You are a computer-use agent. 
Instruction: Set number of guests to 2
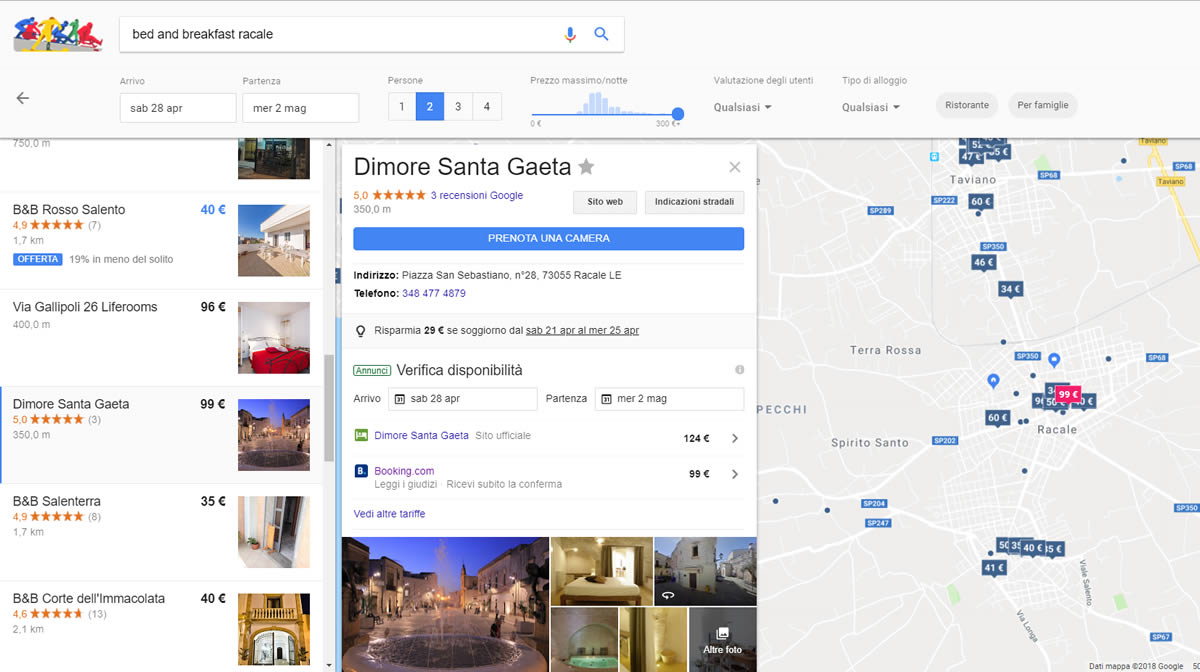[x=430, y=107]
